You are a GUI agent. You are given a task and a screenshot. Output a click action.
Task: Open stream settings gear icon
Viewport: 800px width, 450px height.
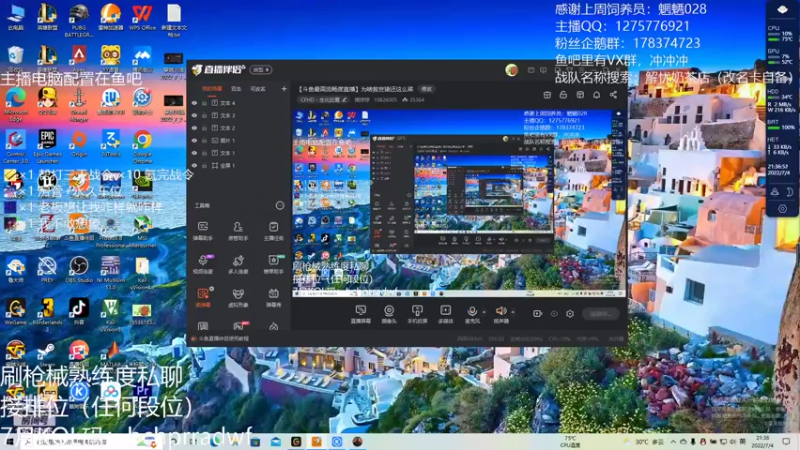[x=570, y=314]
